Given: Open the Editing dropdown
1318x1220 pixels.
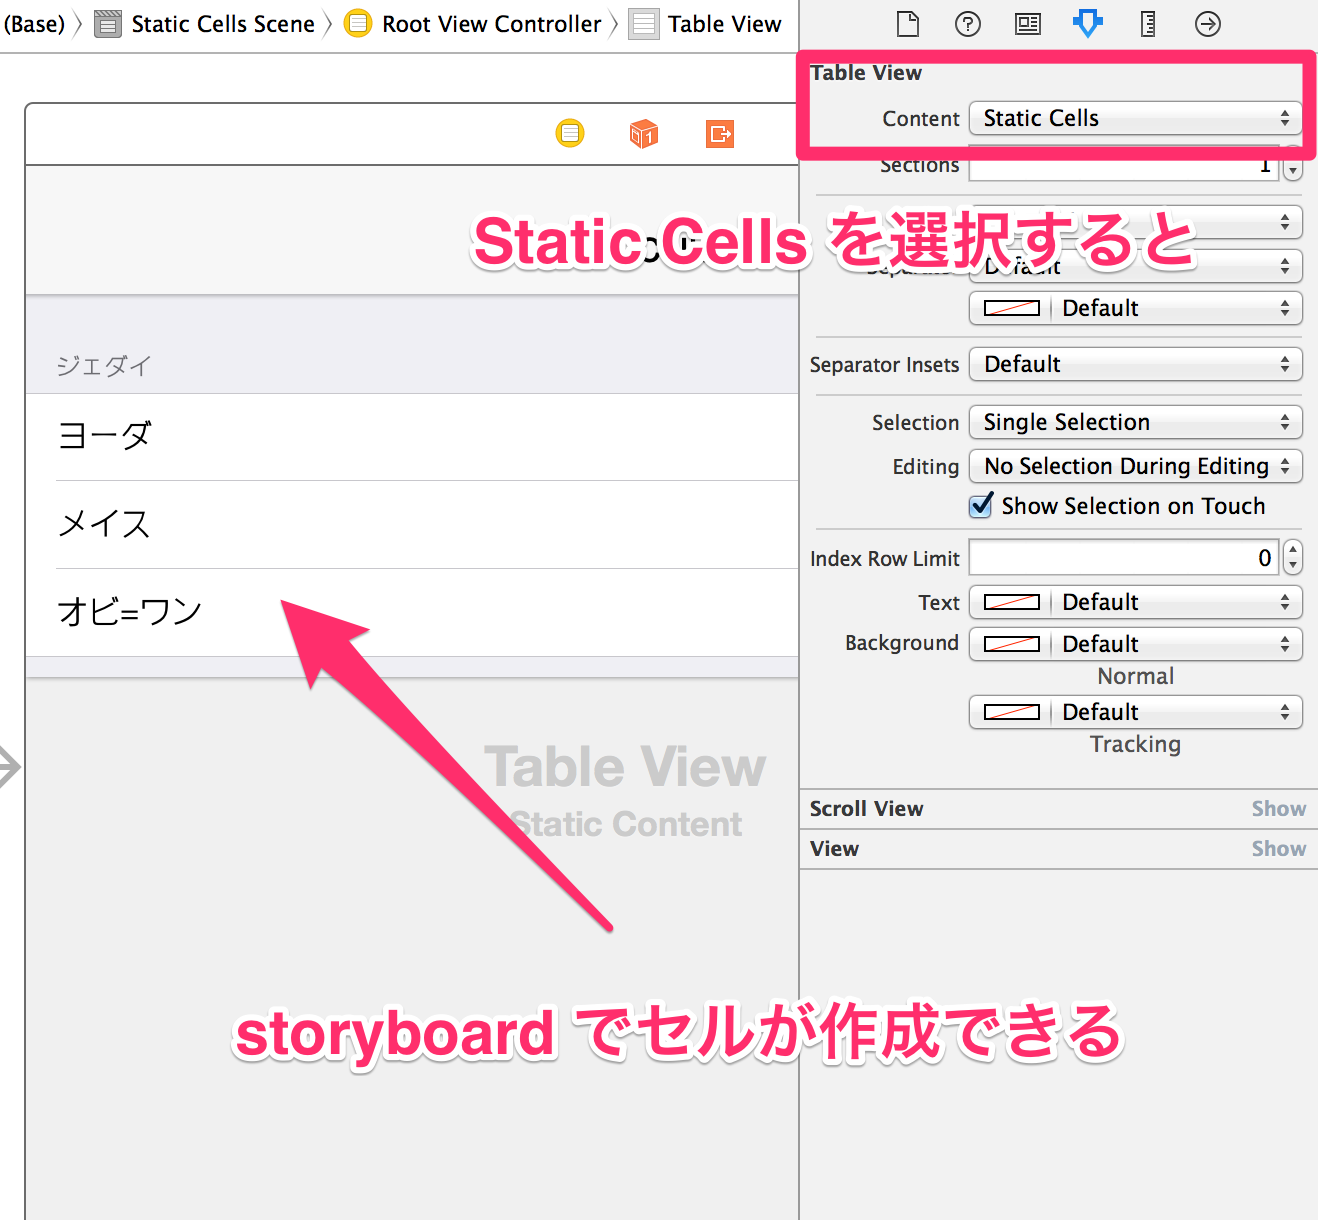Looking at the screenshot, I should (x=1135, y=466).
